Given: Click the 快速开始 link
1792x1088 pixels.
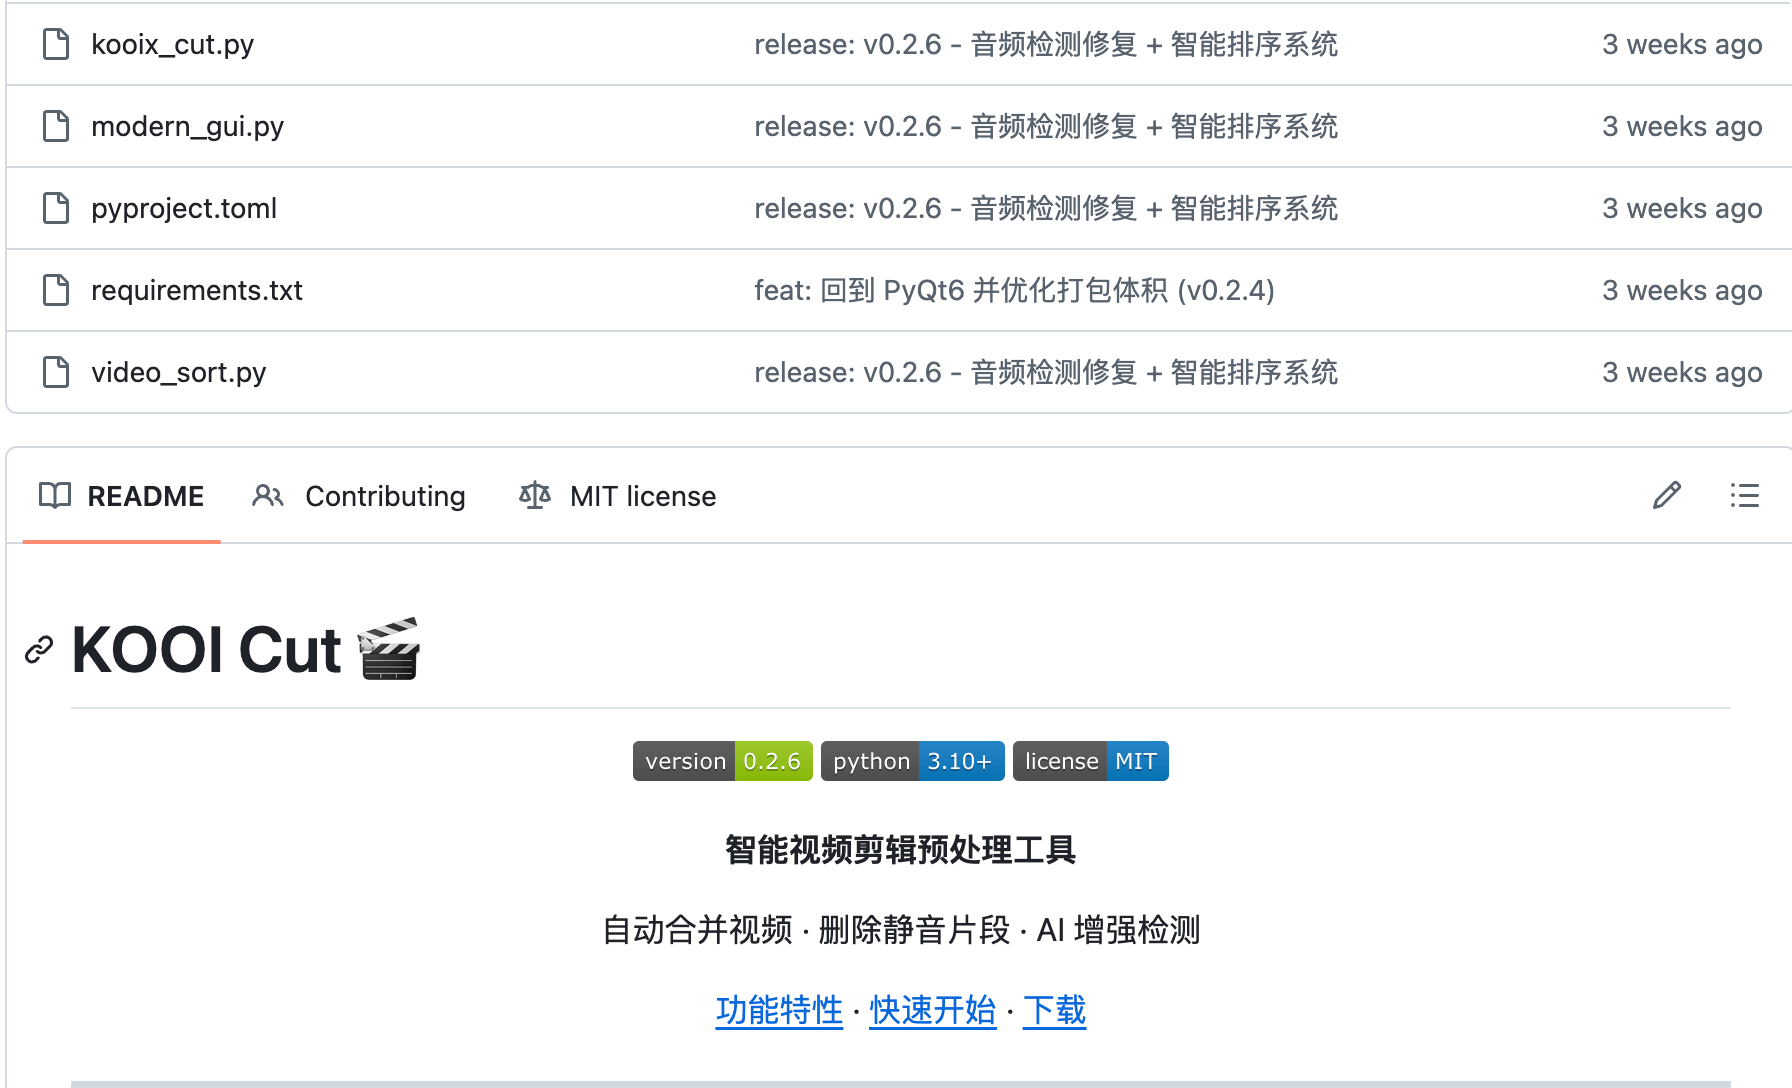Looking at the screenshot, I should point(932,1011).
